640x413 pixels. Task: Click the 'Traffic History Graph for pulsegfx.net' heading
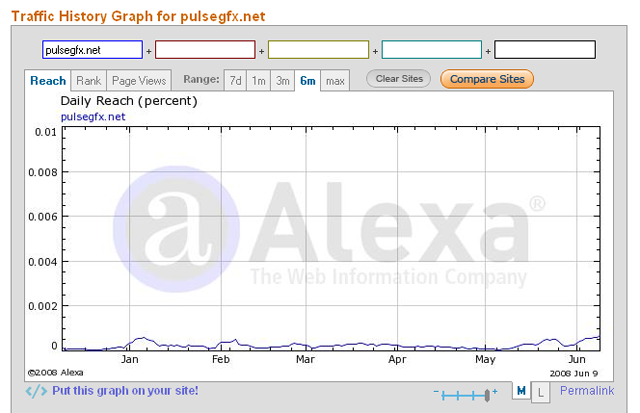(138, 16)
